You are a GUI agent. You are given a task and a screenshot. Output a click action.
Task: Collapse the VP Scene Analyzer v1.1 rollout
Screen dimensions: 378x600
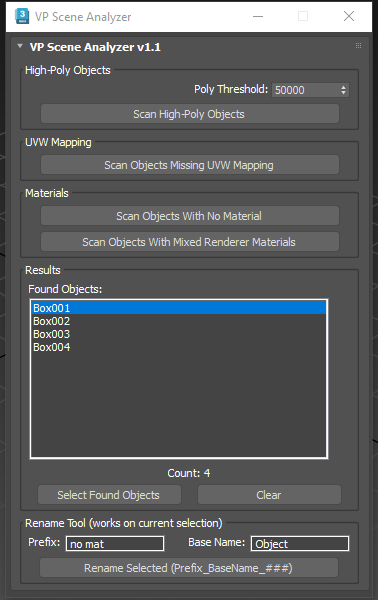(x=20, y=46)
